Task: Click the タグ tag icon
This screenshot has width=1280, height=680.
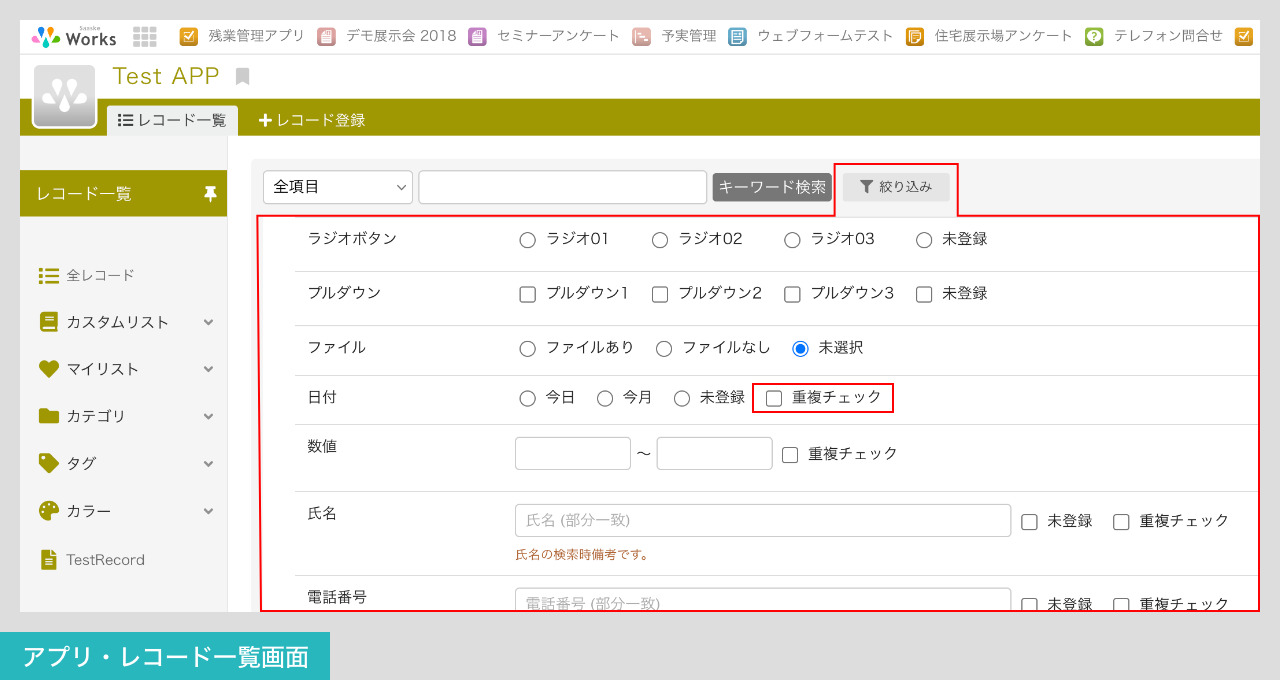Action: pyautogui.click(x=48, y=463)
